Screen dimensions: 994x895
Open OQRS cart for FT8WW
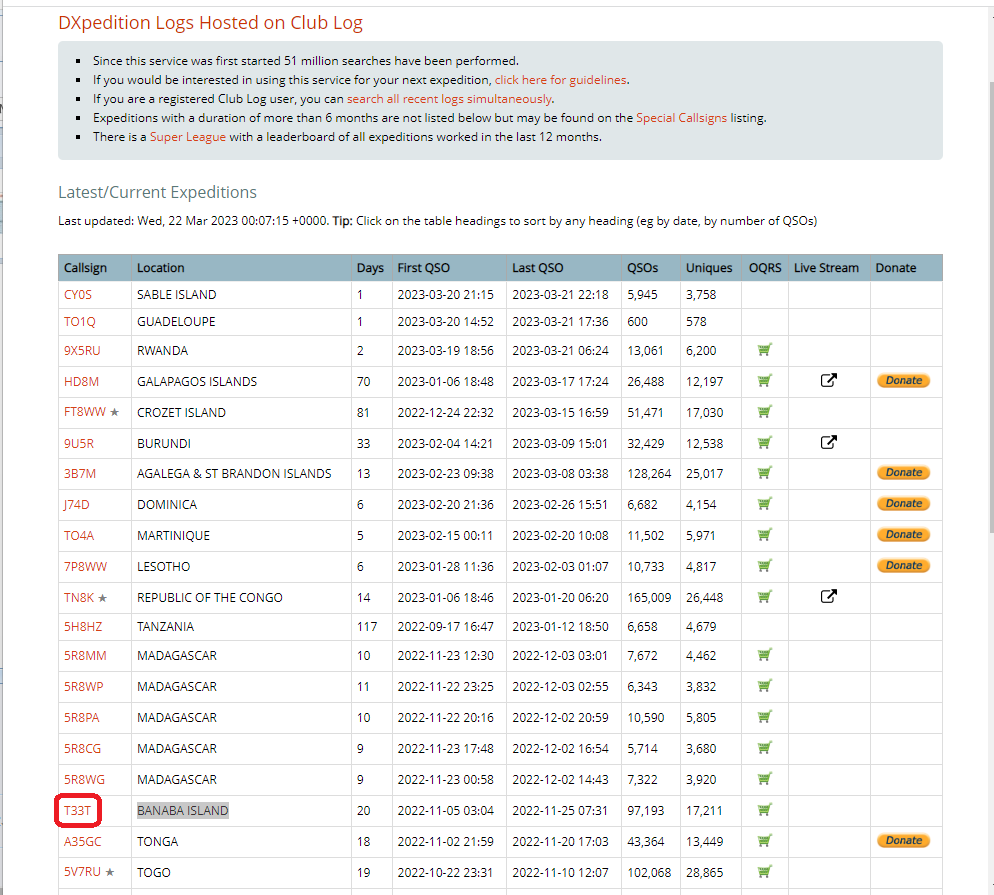coord(765,412)
